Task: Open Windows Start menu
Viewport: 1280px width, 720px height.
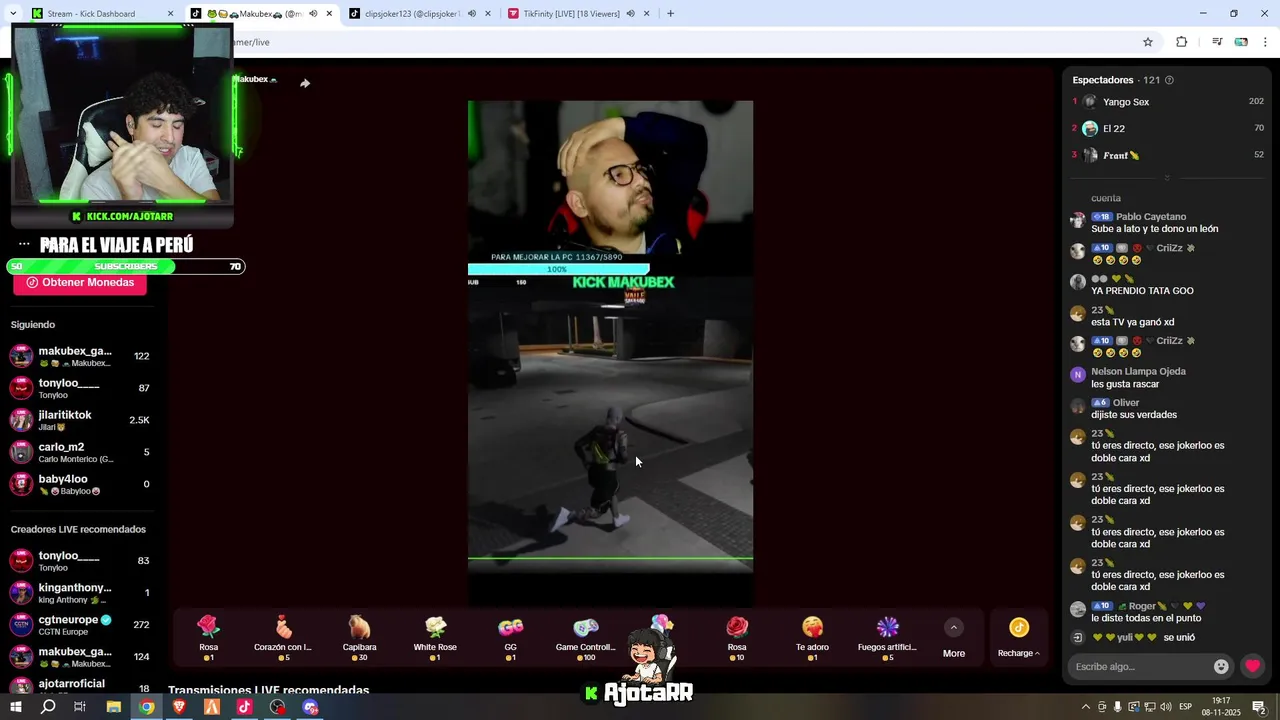Action: point(16,707)
